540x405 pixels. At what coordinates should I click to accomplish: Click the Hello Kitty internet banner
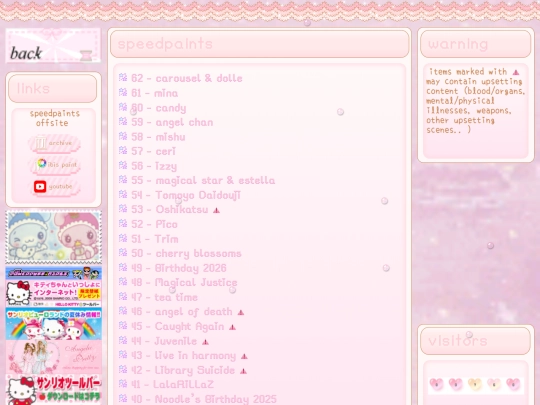click(53, 293)
